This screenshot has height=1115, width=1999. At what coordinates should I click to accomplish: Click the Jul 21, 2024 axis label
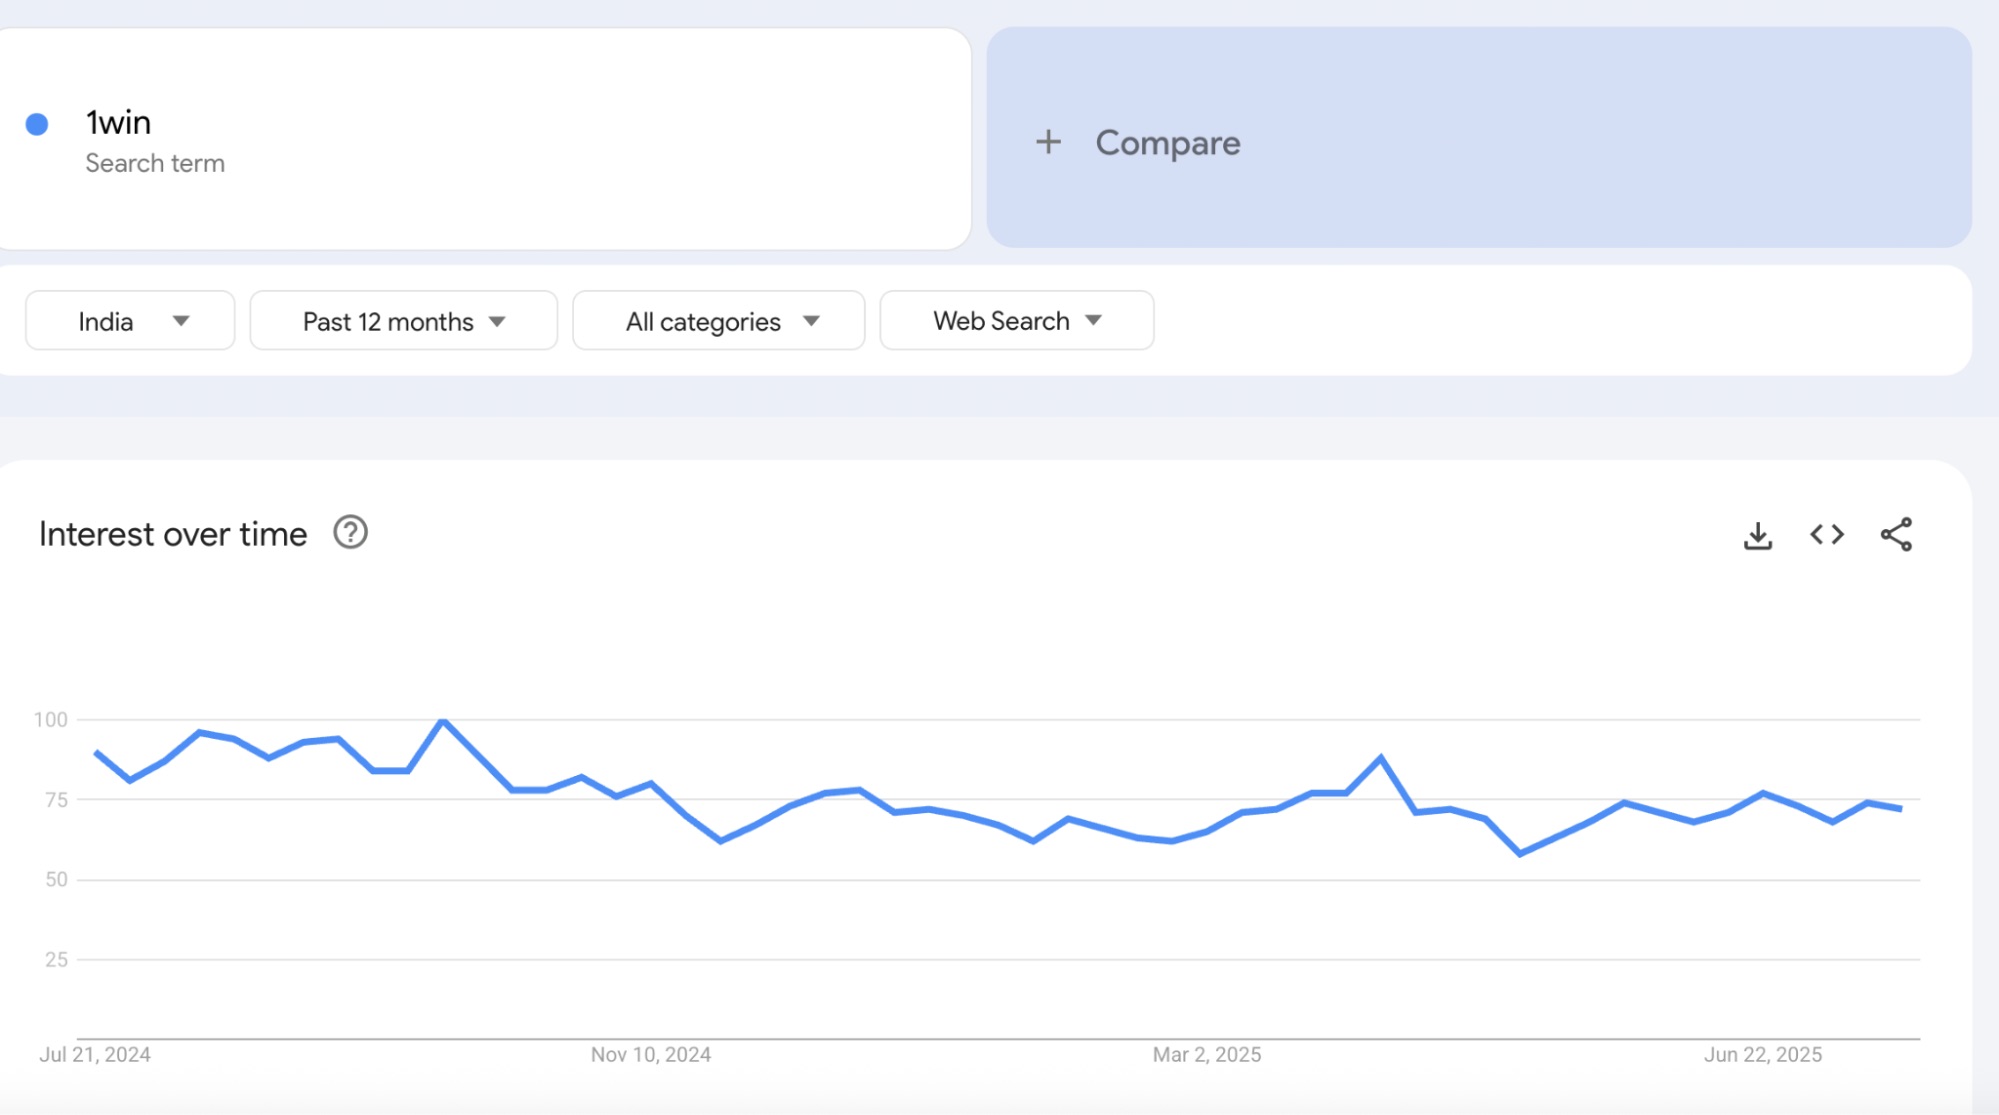coord(95,1055)
